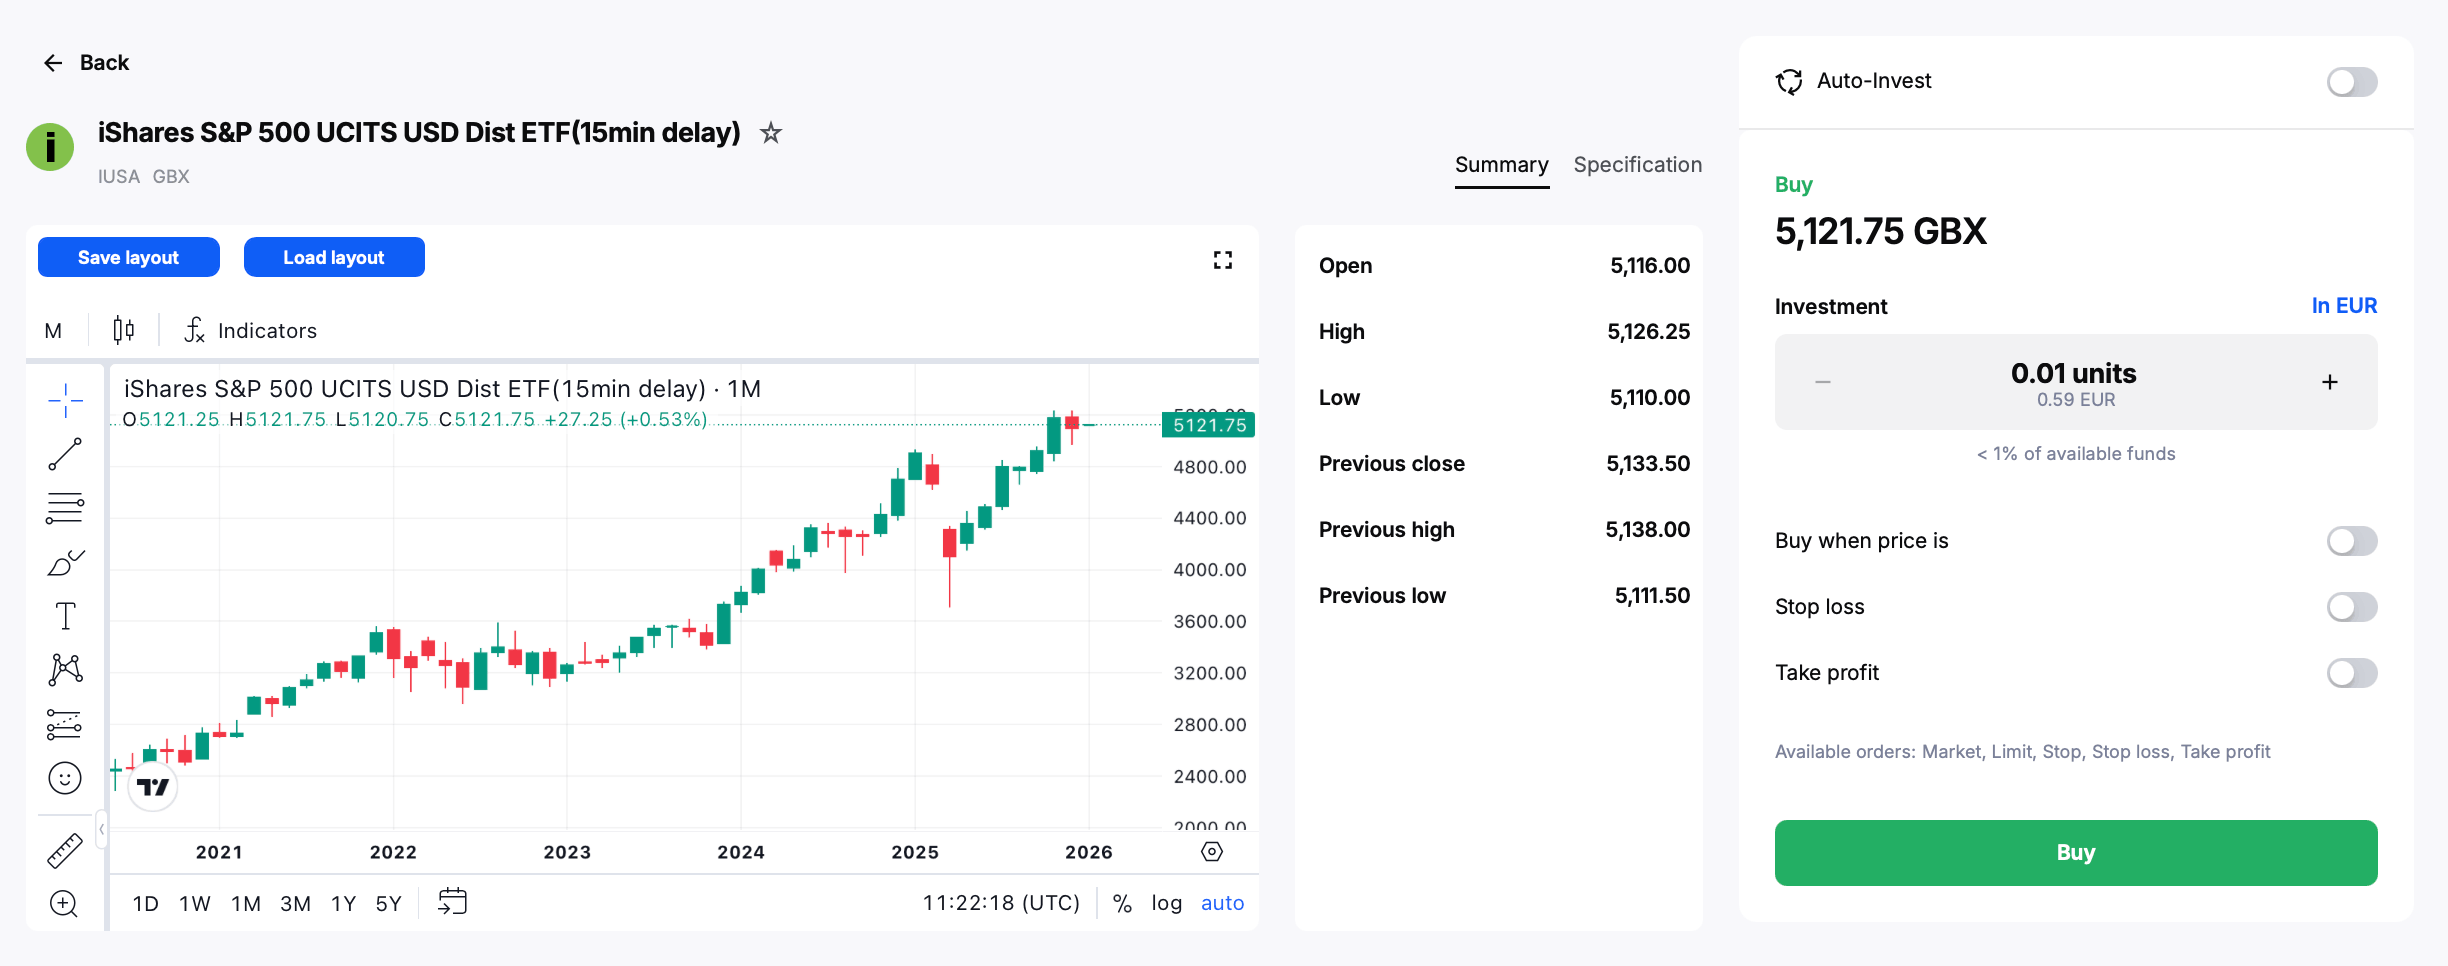Toggle auto scale on chart
Viewport: 2448px width, 966px height.
click(1222, 903)
